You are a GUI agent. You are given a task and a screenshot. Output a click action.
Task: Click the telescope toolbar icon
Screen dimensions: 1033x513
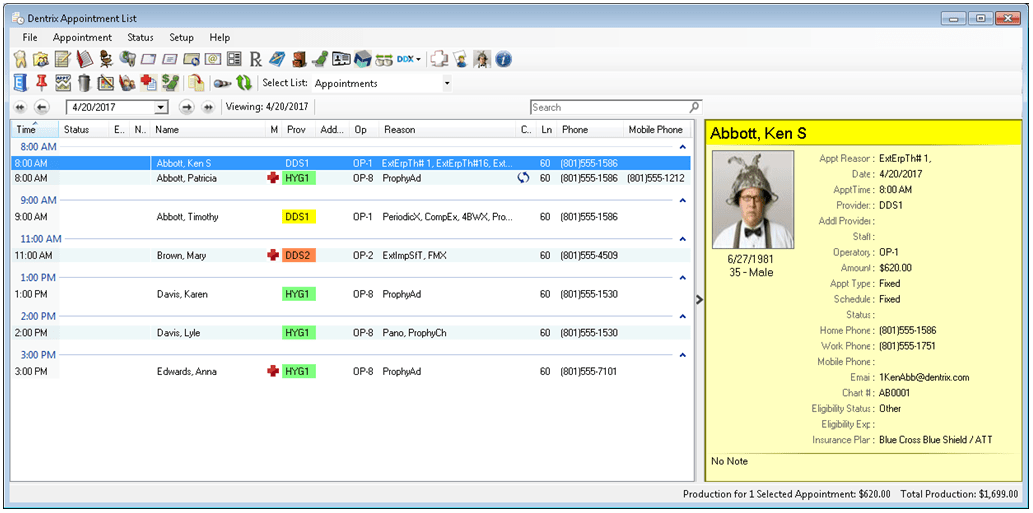coord(222,84)
